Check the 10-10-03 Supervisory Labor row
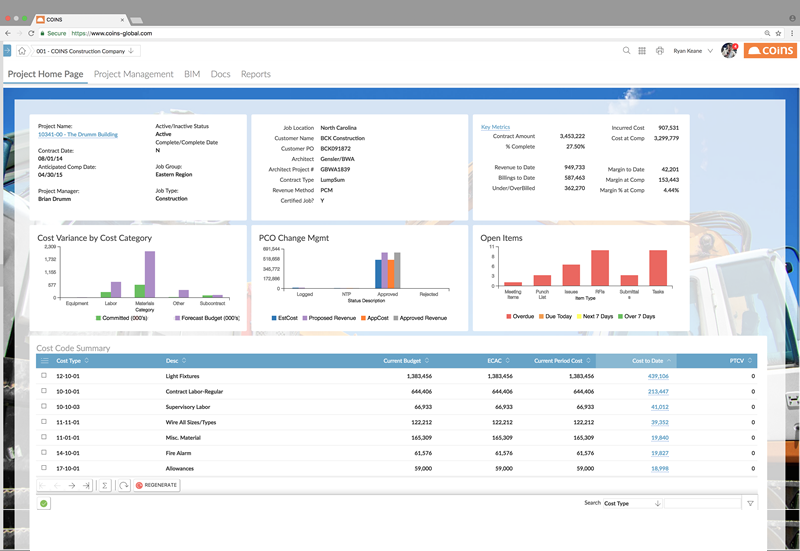This screenshot has height=551, width=800. point(44,406)
